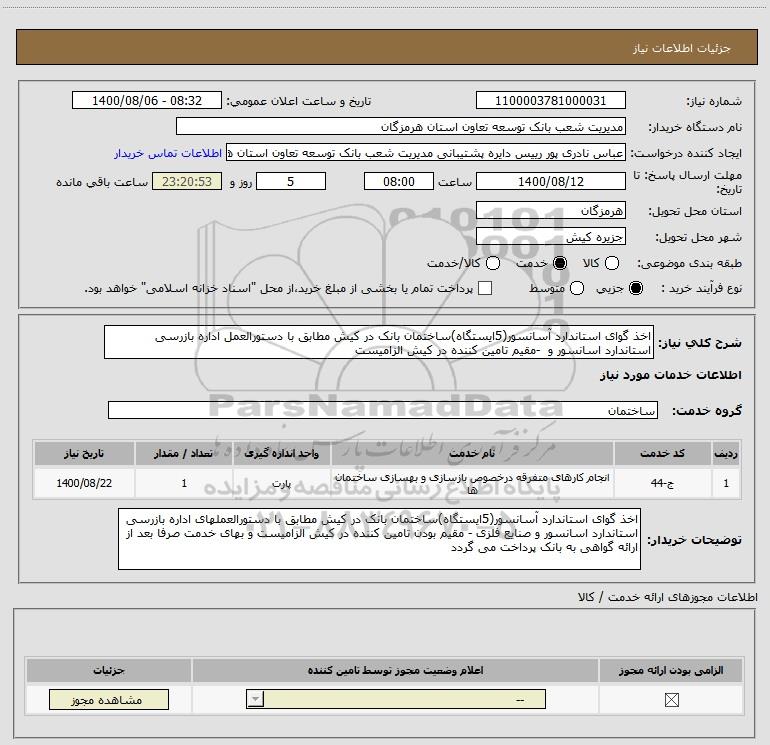Click the ردیف column header
Image resolution: width=770 pixels, height=745 pixels.
click(726, 453)
